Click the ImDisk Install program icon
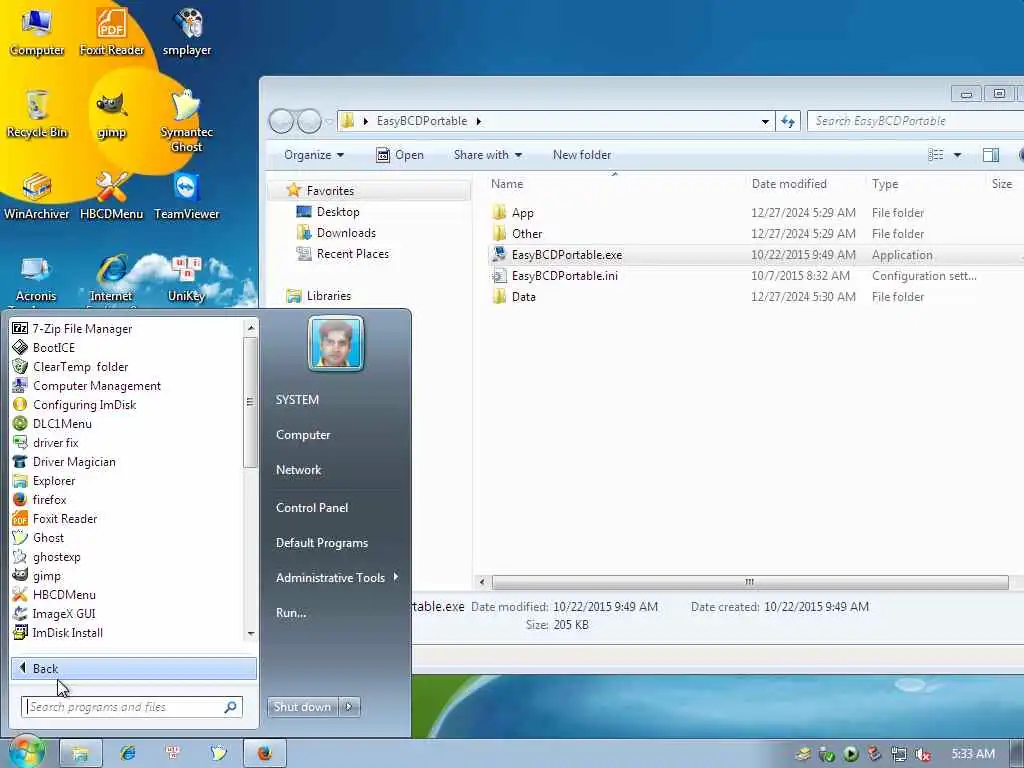The width and height of the screenshot is (1024, 768). coord(20,632)
